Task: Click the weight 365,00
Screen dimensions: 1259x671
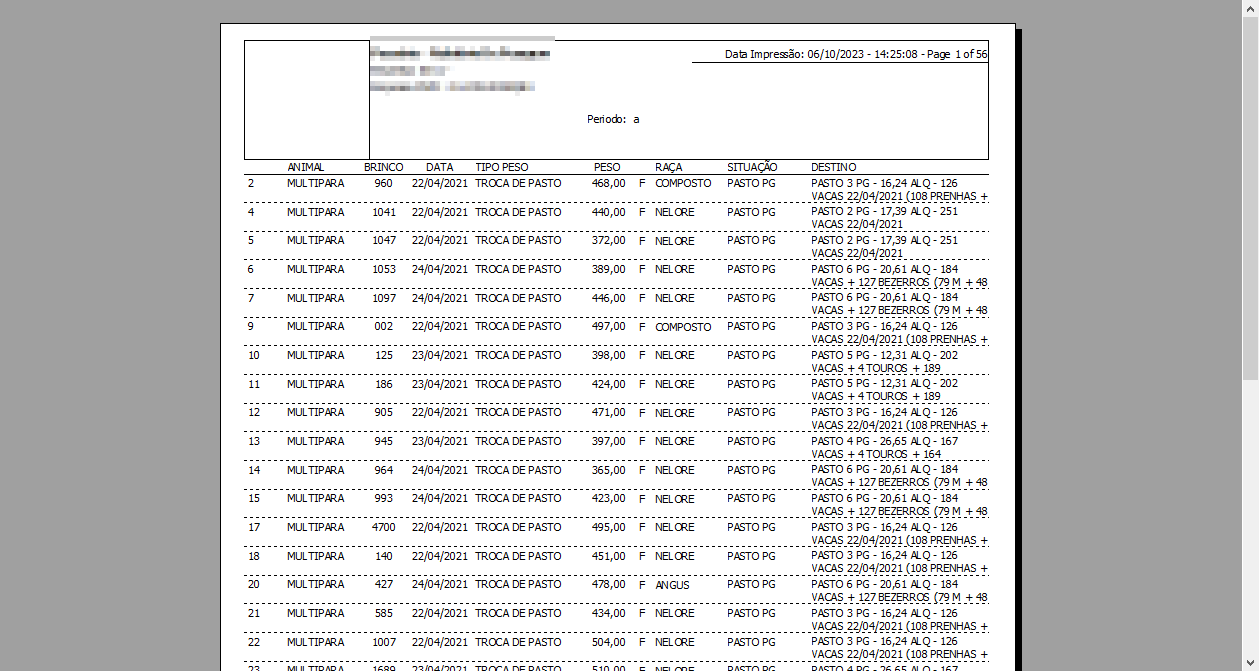Action: pos(609,470)
